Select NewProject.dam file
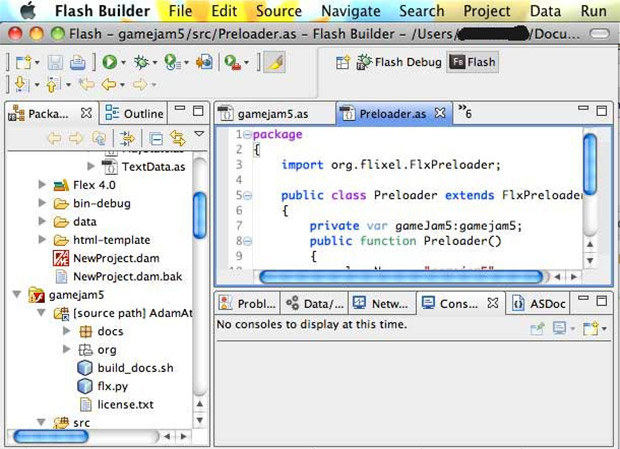 point(106,258)
